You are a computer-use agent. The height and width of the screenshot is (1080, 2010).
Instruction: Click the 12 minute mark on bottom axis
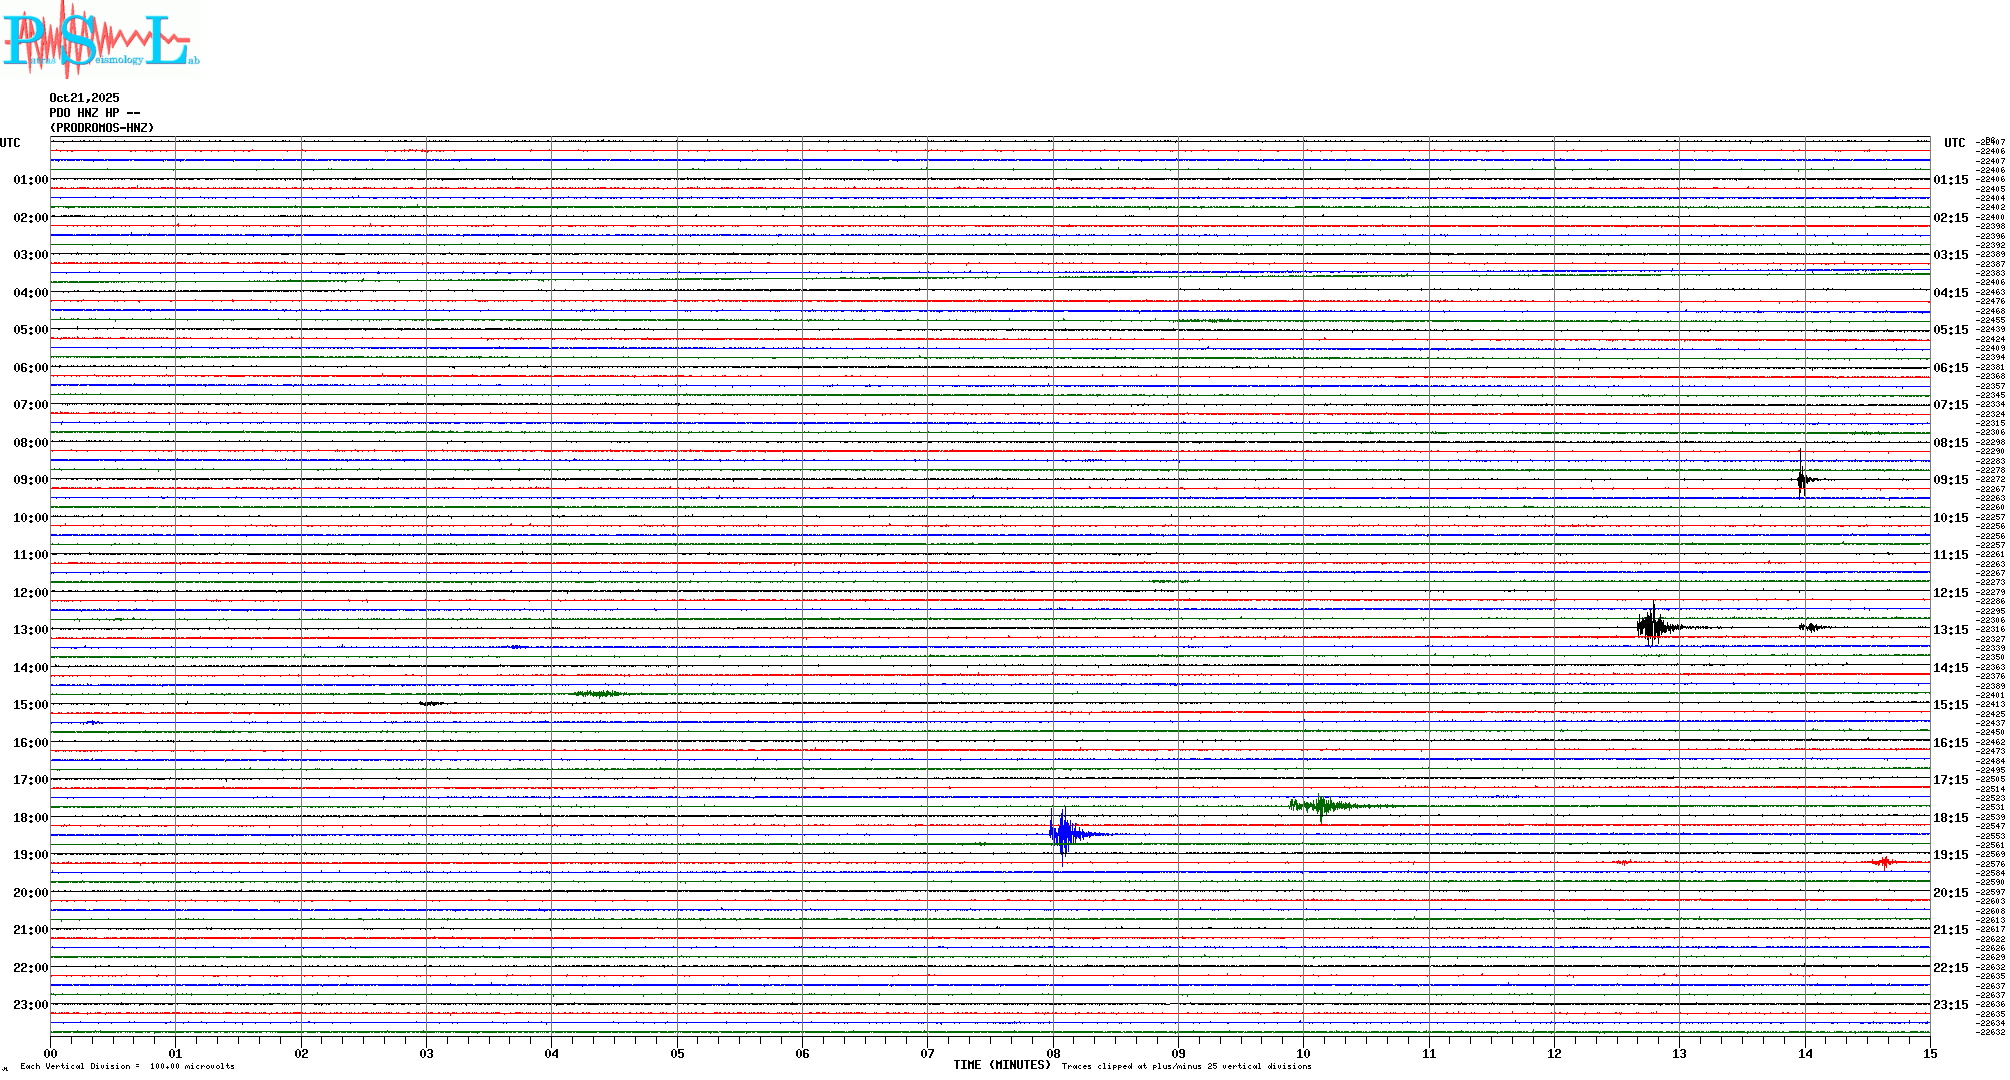[x=1554, y=1053]
